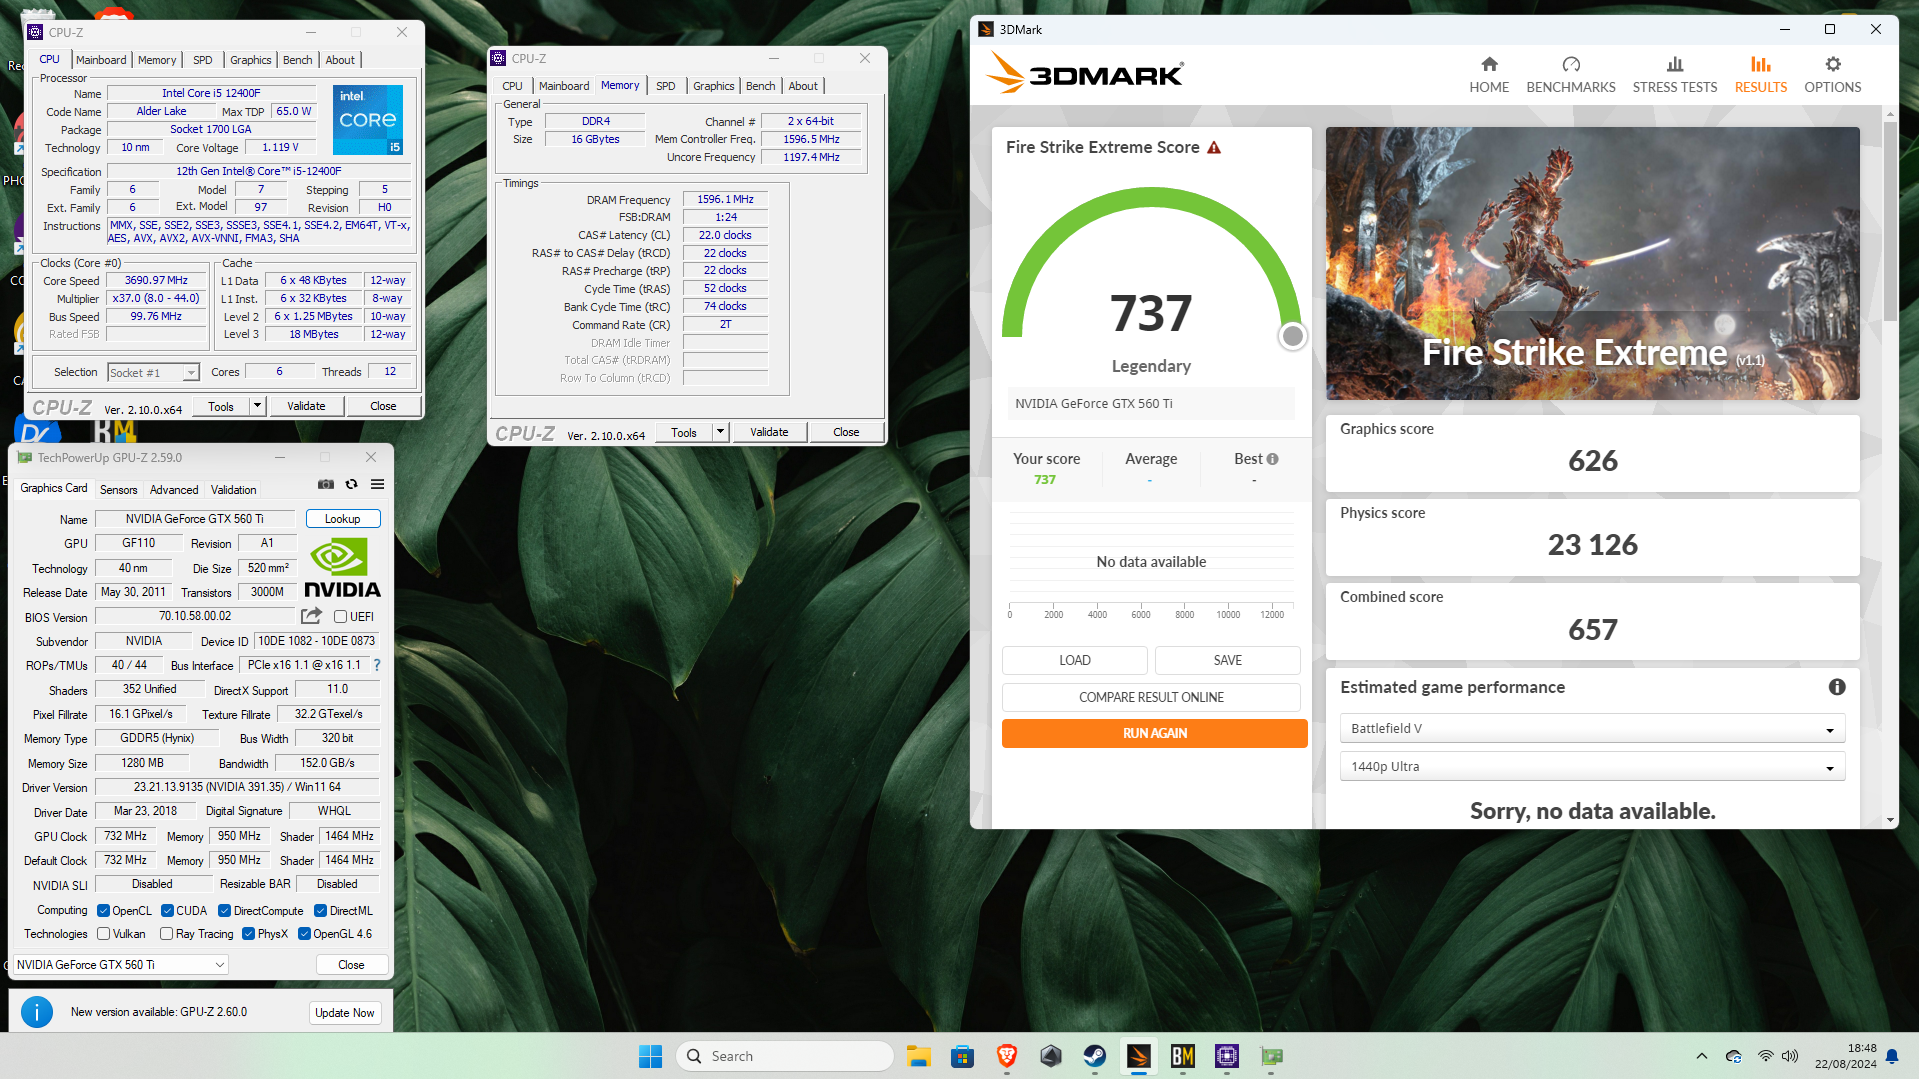Click the GPU-Z update info icon

pyautogui.click(x=37, y=1012)
